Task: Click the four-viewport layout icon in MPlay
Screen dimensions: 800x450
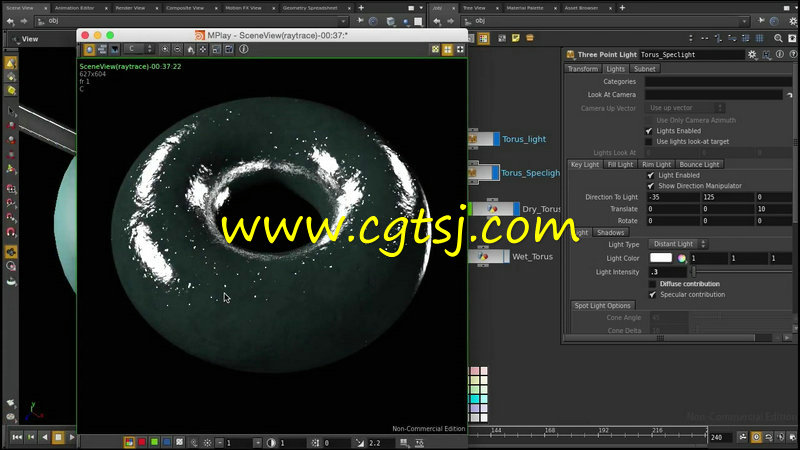Action: [447, 49]
